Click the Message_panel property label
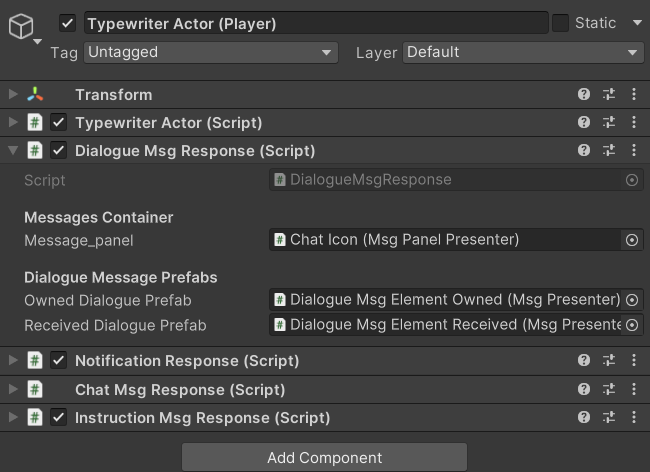Screen dimensions: 650x472 tap(79, 240)
